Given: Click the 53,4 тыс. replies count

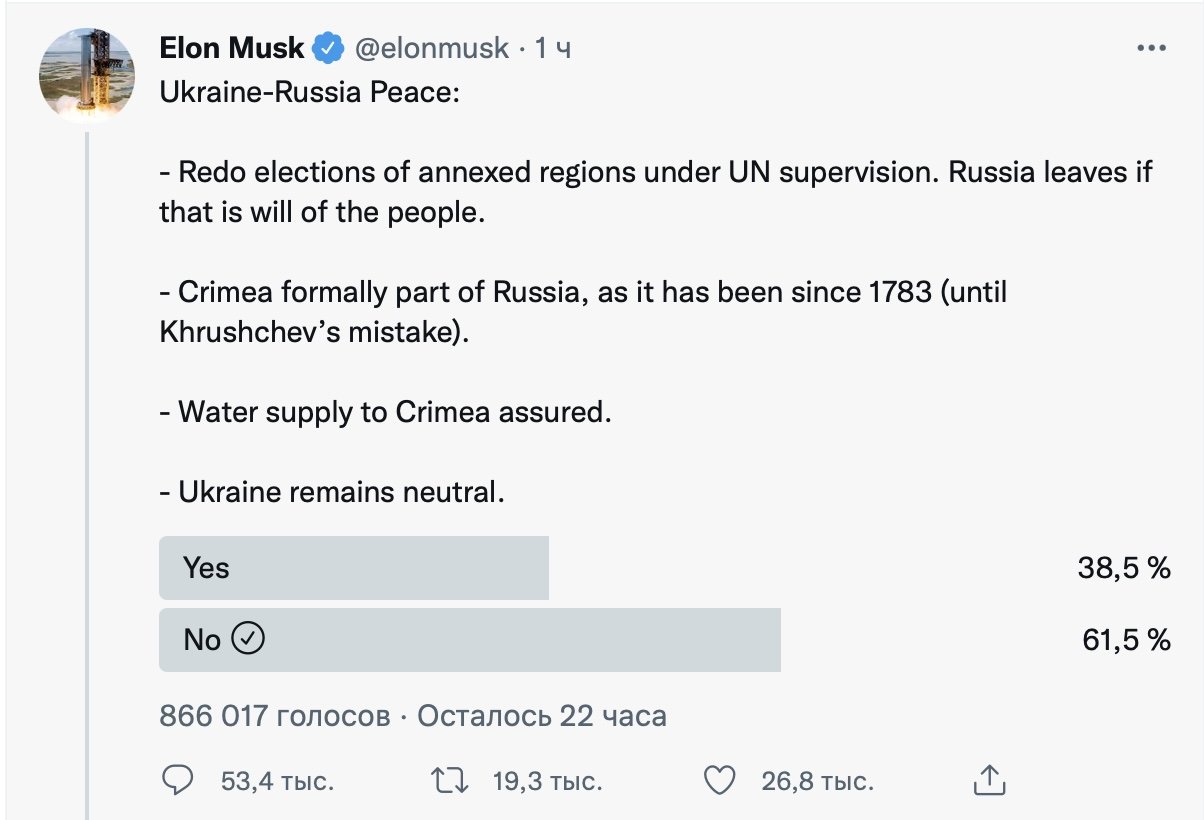Looking at the screenshot, I should click(x=277, y=781).
